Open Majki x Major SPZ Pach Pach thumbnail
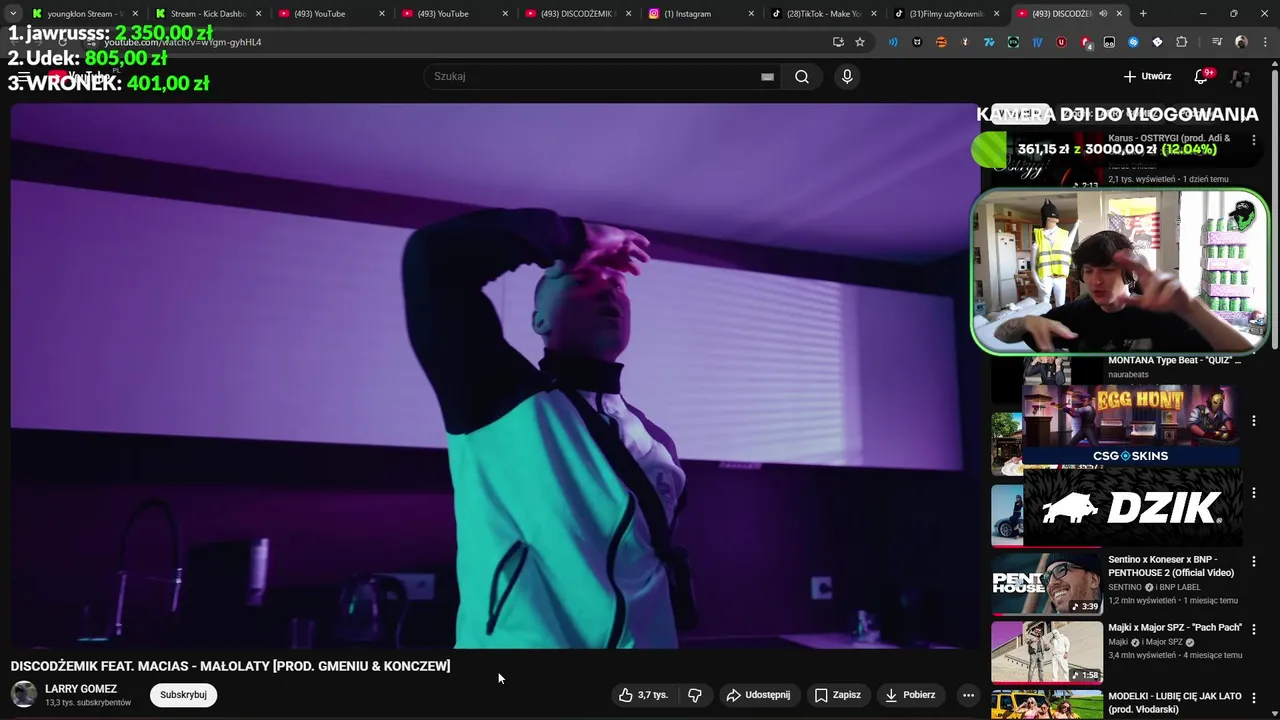The width and height of the screenshot is (1280, 720). (1047, 652)
